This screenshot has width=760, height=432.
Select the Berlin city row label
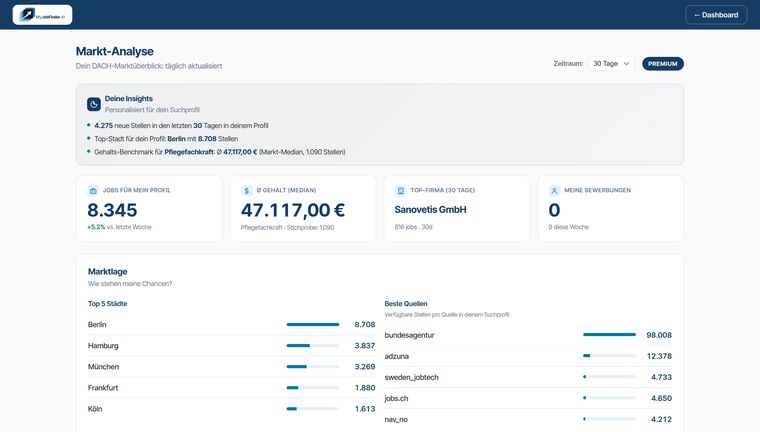pyautogui.click(x=97, y=324)
